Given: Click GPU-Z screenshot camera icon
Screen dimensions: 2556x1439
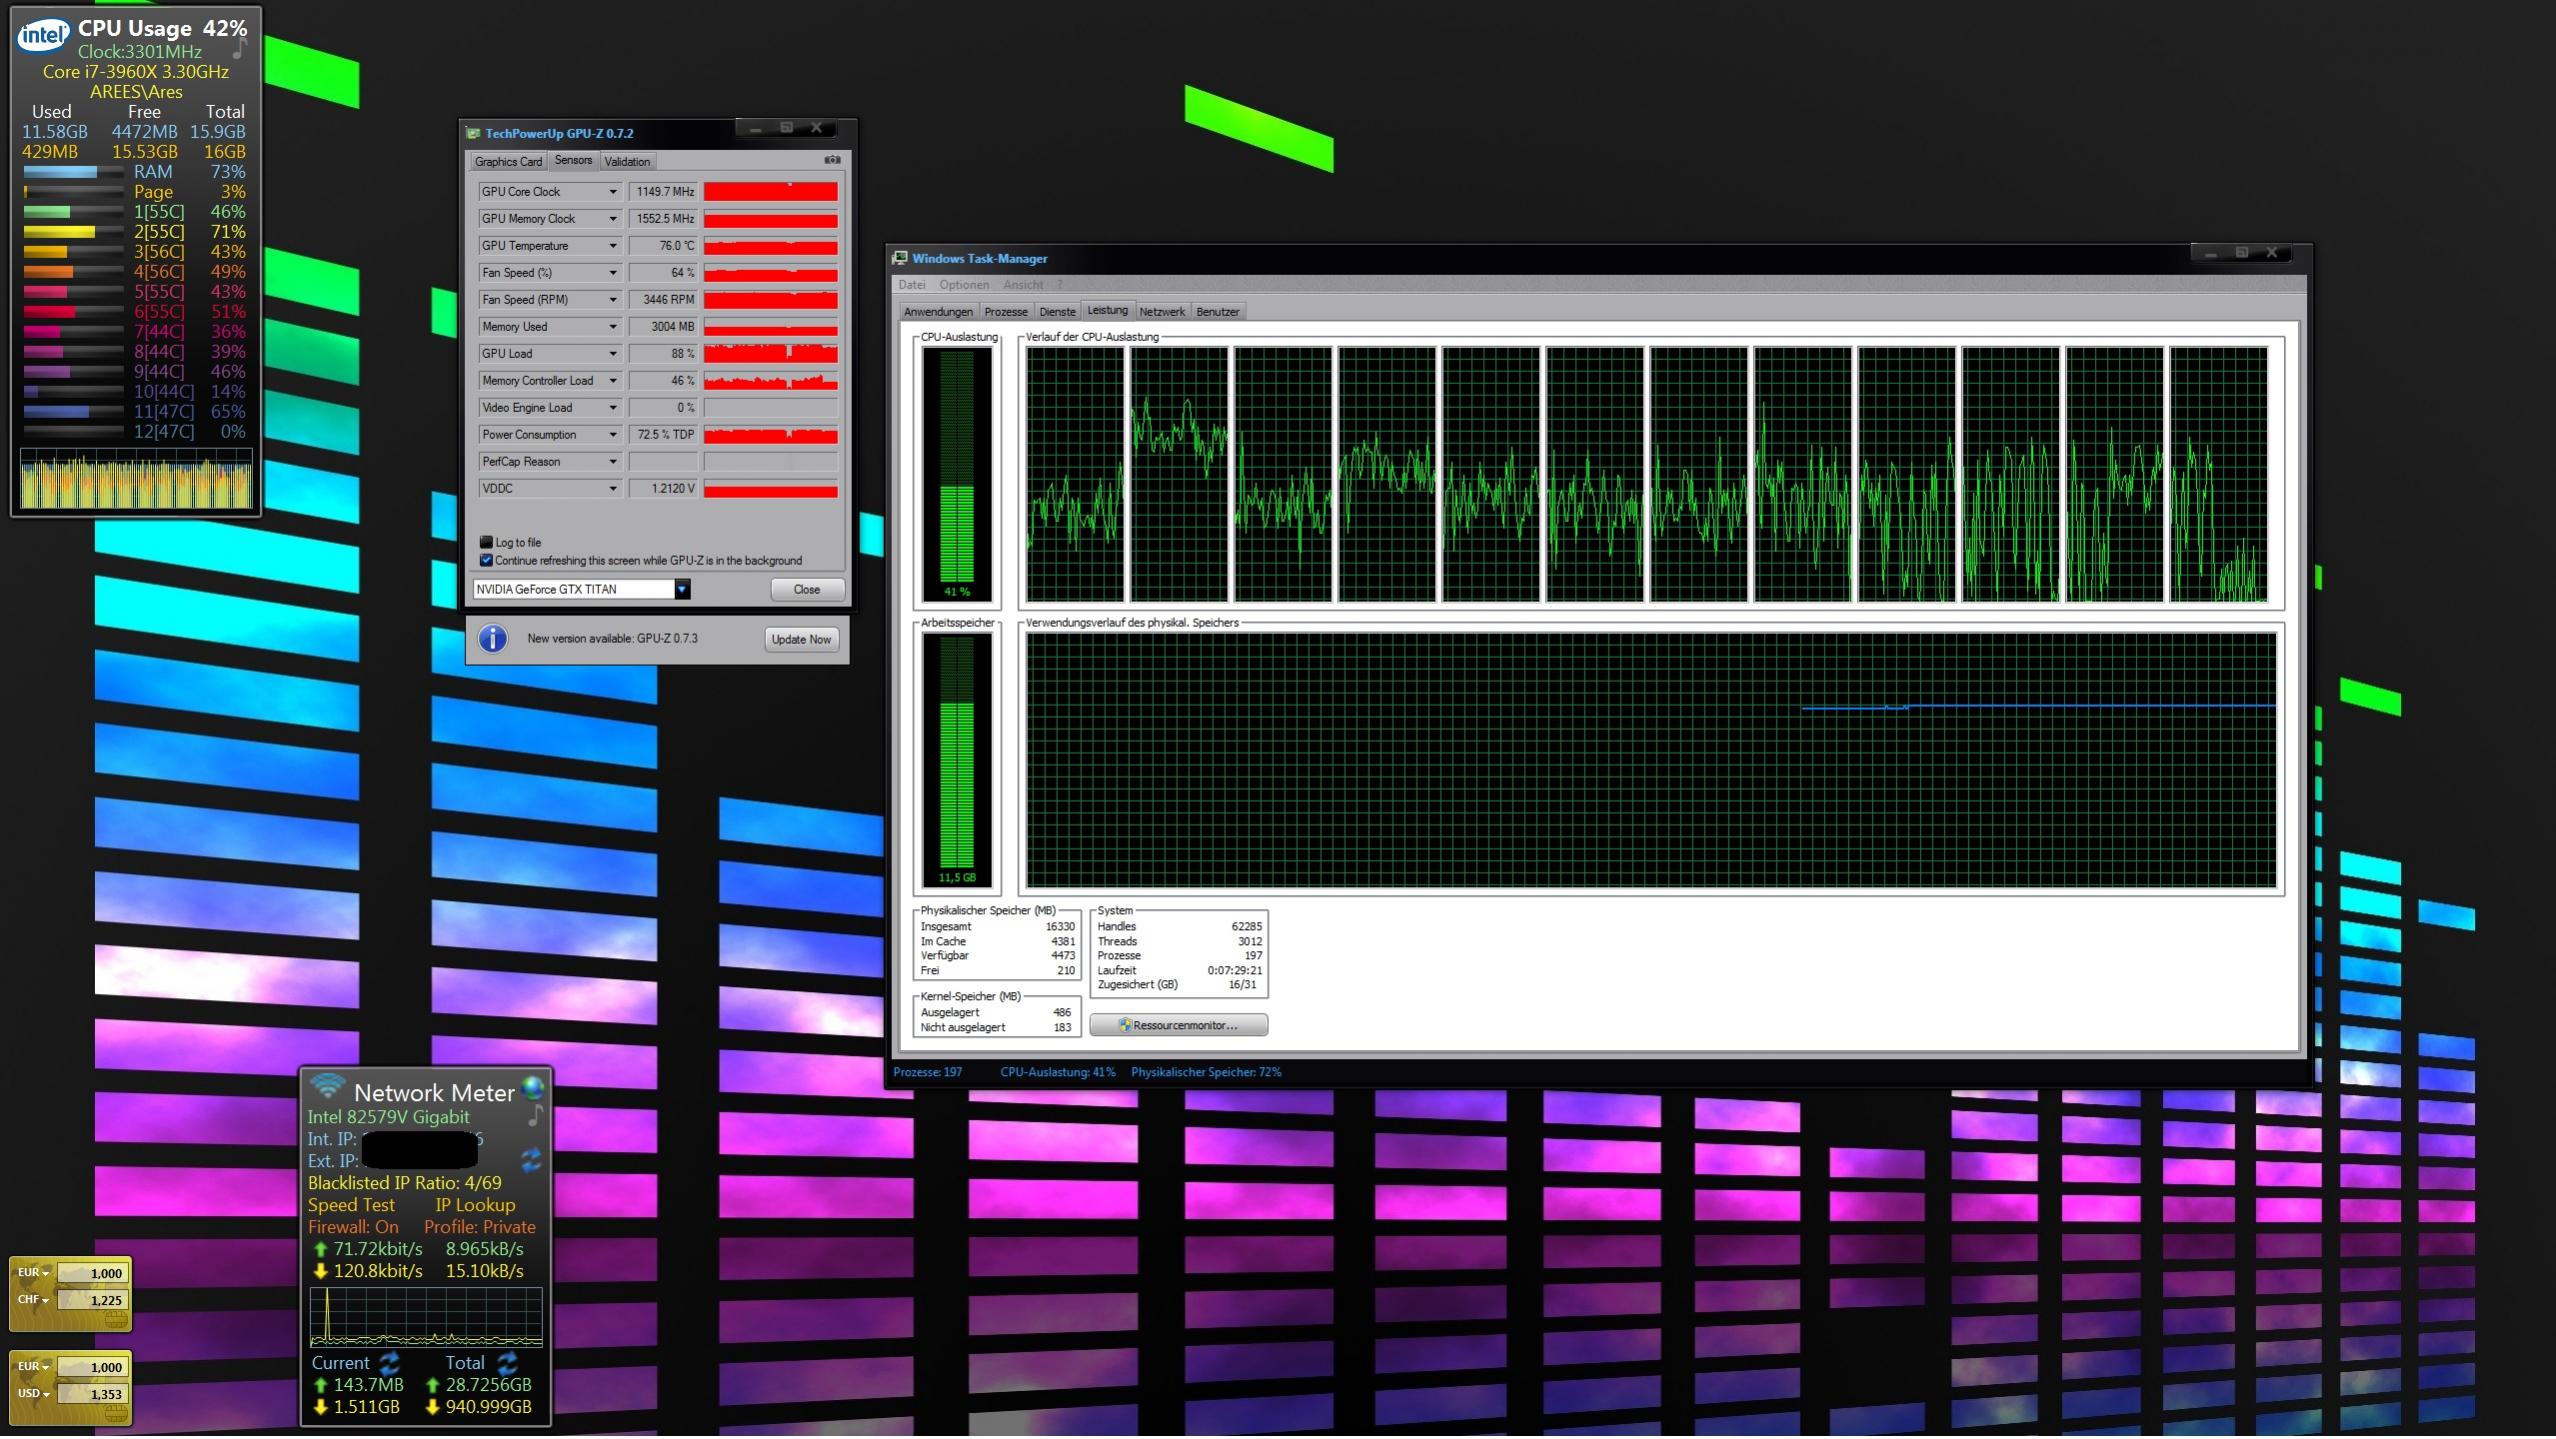Looking at the screenshot, I should [832, 160].
